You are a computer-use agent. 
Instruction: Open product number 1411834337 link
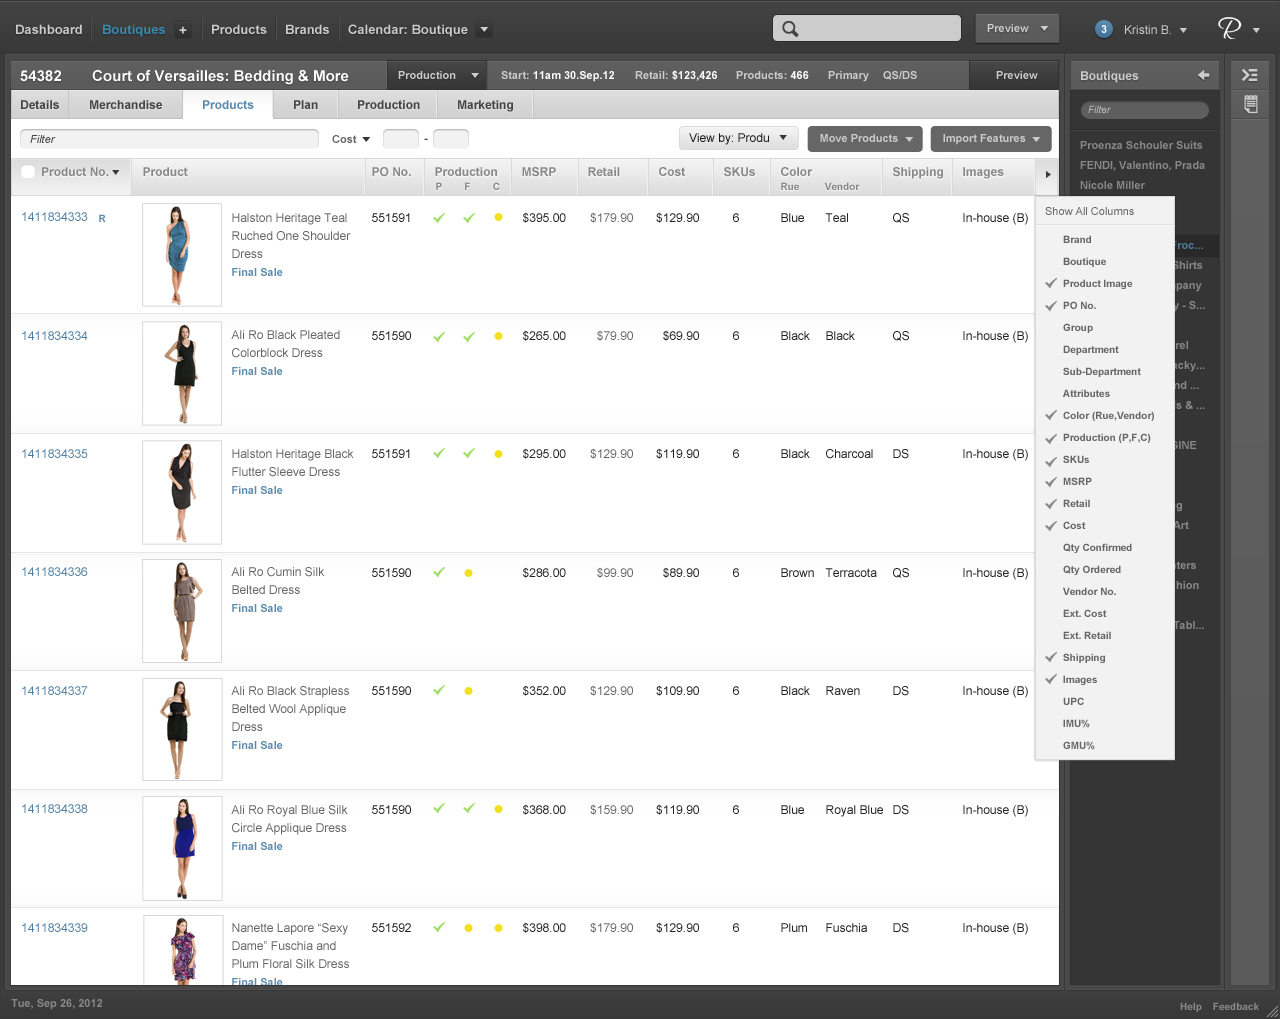click(x=54, y=691)
